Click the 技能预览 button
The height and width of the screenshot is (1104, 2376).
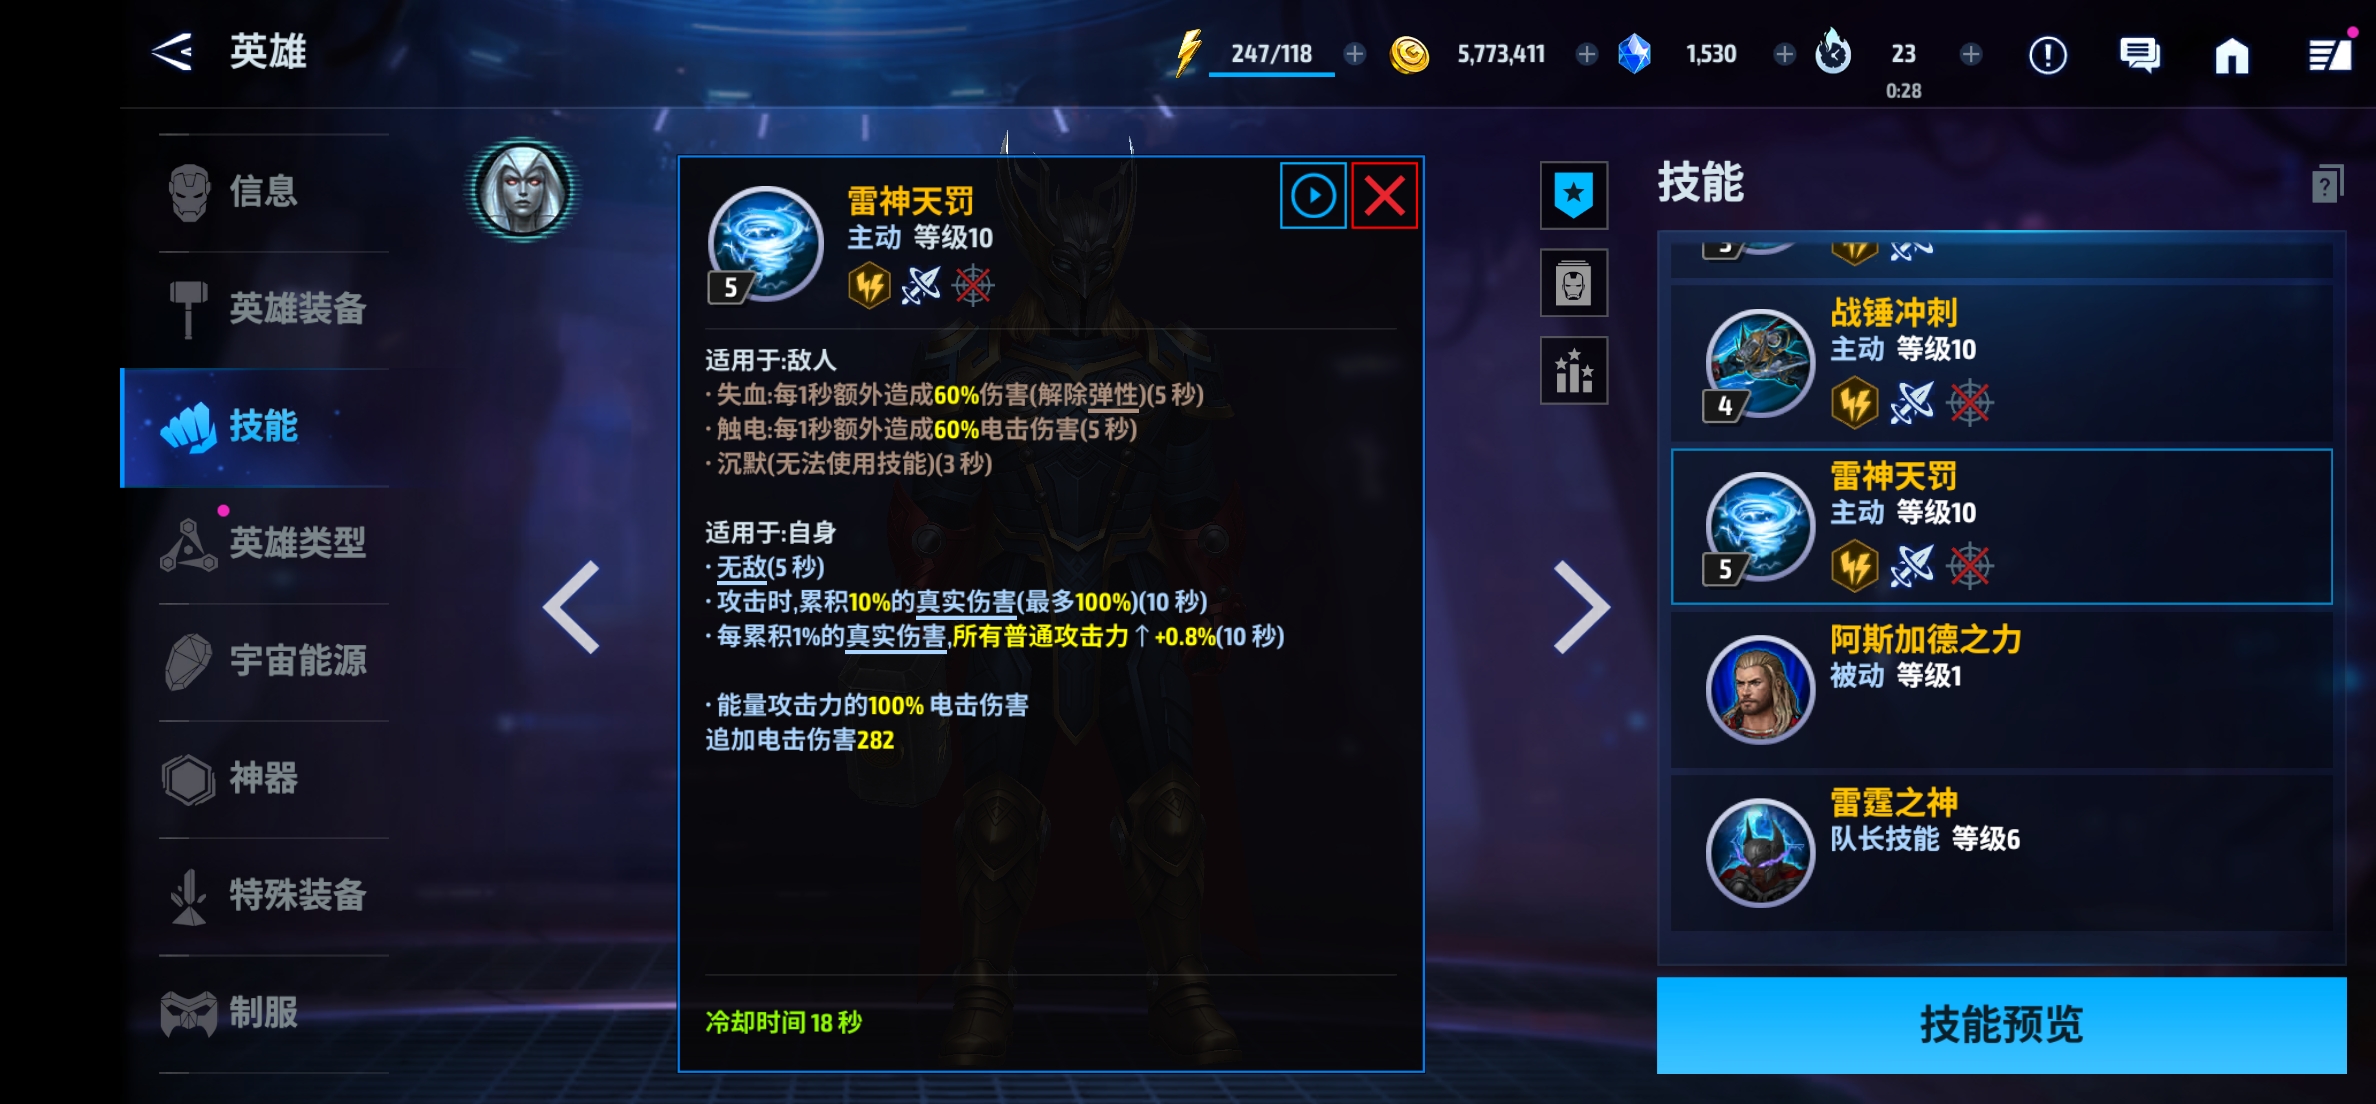[2001, 1025]
